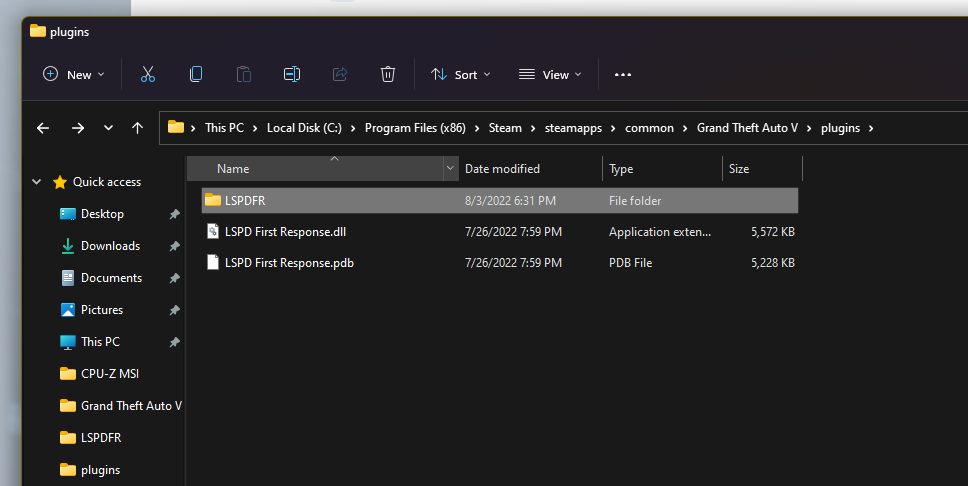Image resolution: width=968 pixels, height=486 pixels.
Task: Open CPU-Z MSI folder in sidebar
Action: [x=110, y=374]
